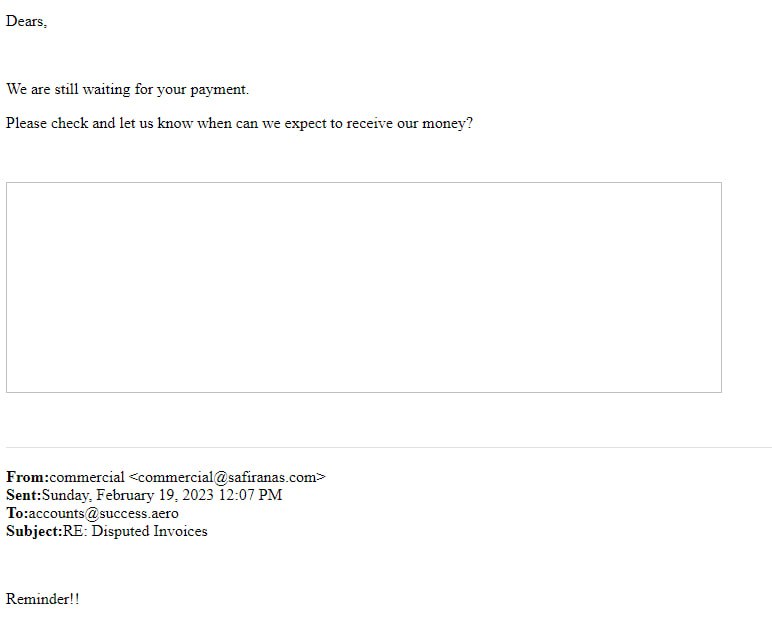Screen dimensions: 772x639
Task: Click "February 19, 2023" in the Sent line
Action: (x=155, y=495)
